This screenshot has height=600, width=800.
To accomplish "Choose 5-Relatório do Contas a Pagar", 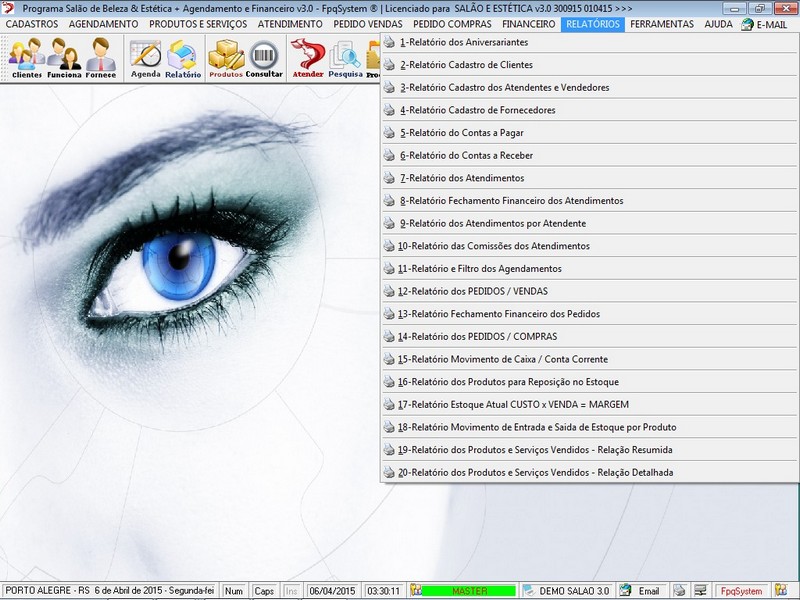I will (461, 133).
